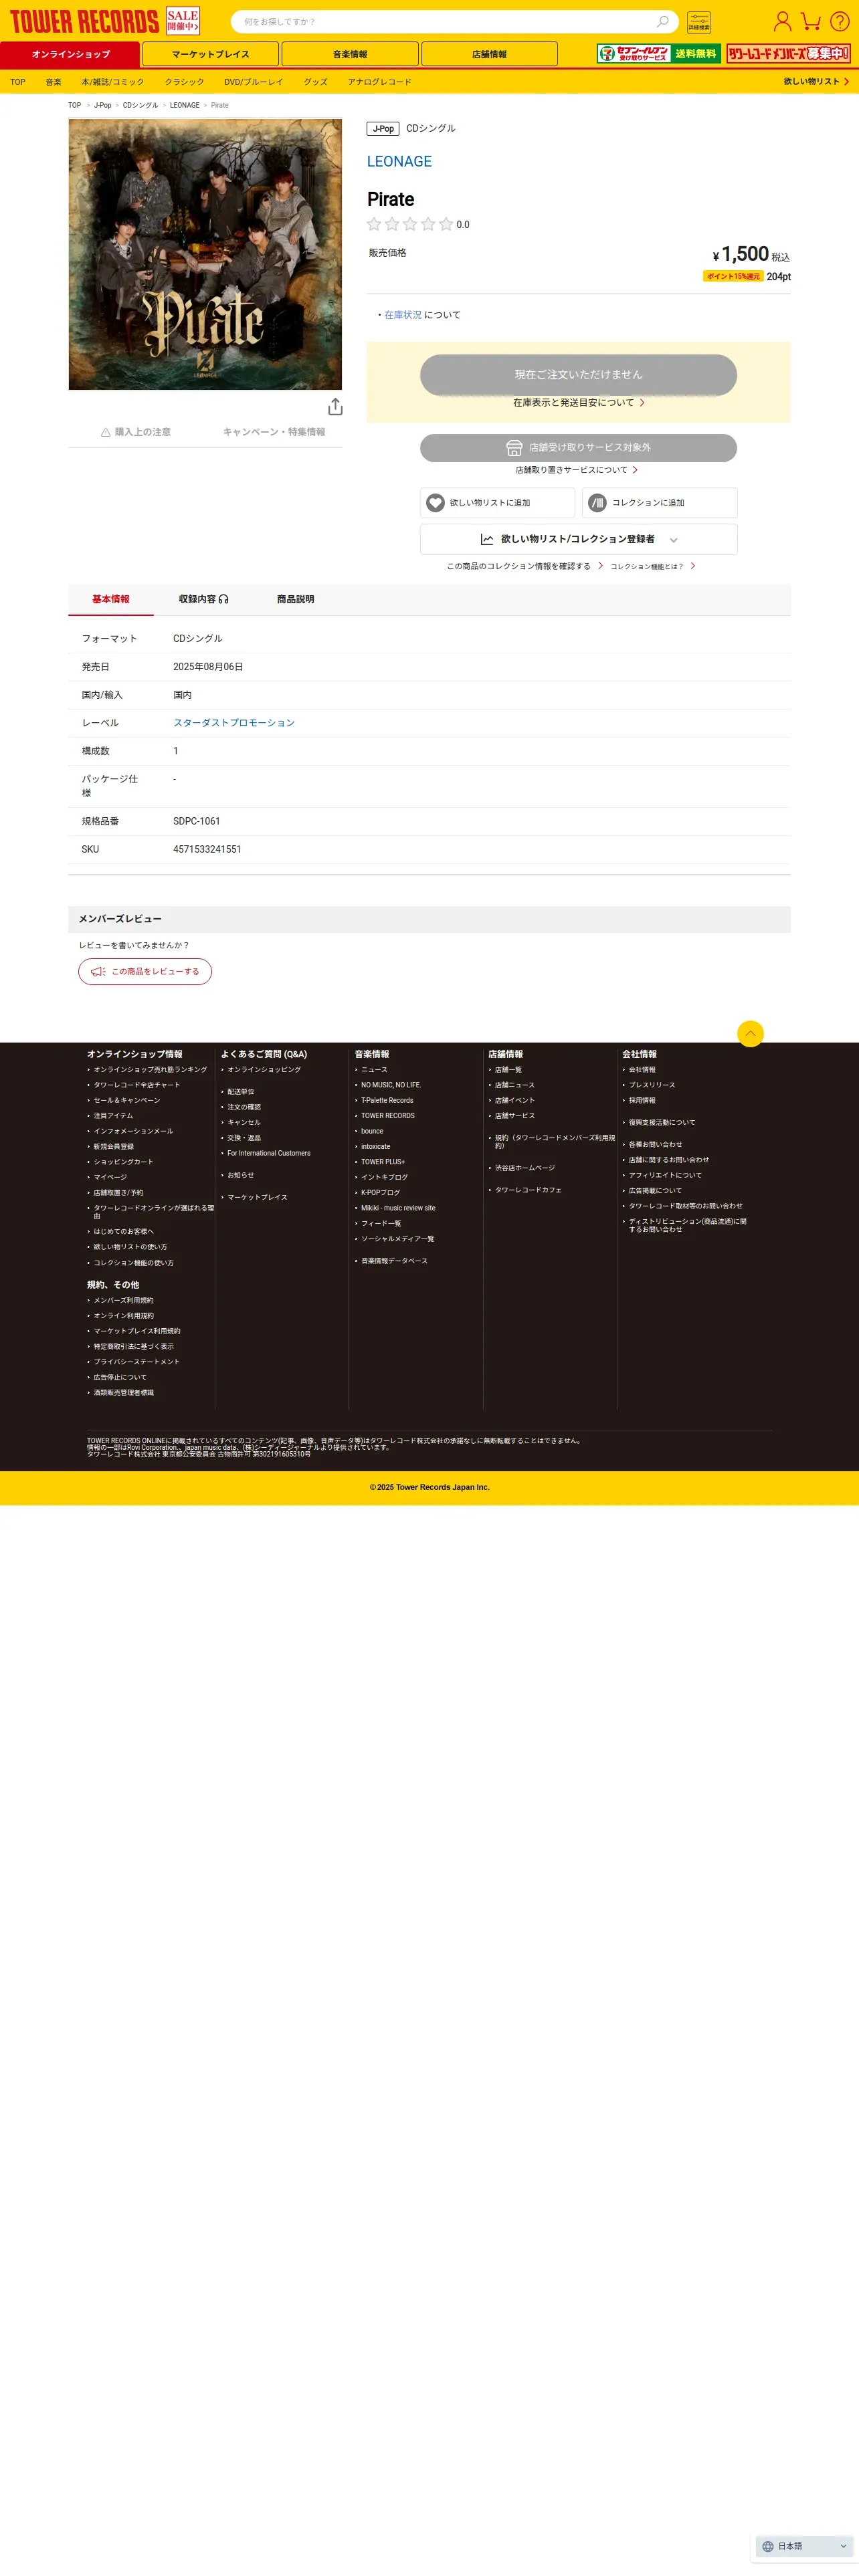Screen dimensions: 859x2576
Task: Click 在庫状況 link
Action: (403, 315)
